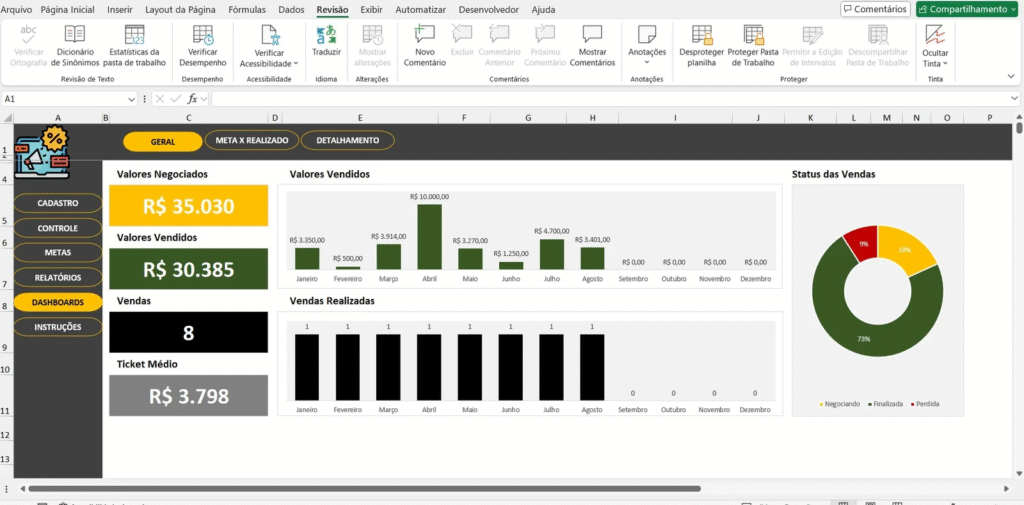Select the META X REALIZADO dashboard button
The width and height of the screenshot is (1024, 505).
point(251,141)
